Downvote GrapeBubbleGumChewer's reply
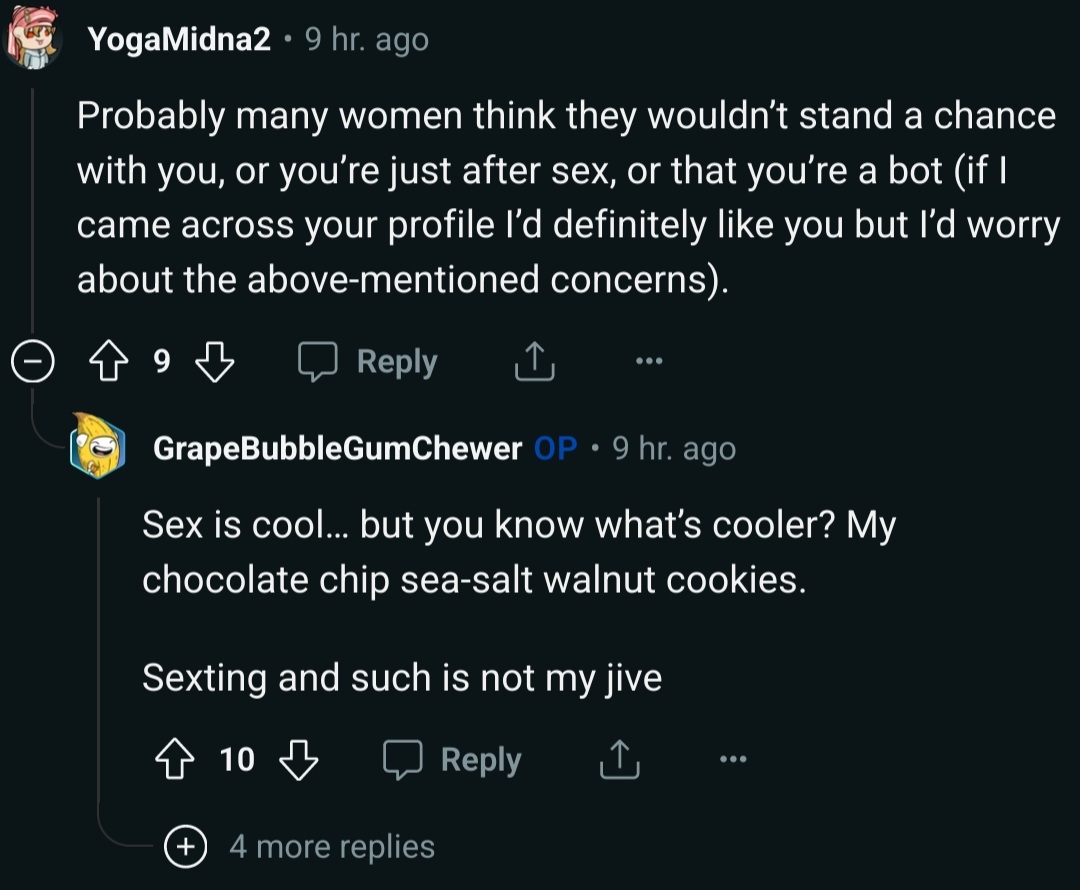1080x890 pixels. (x=298, y=759)
